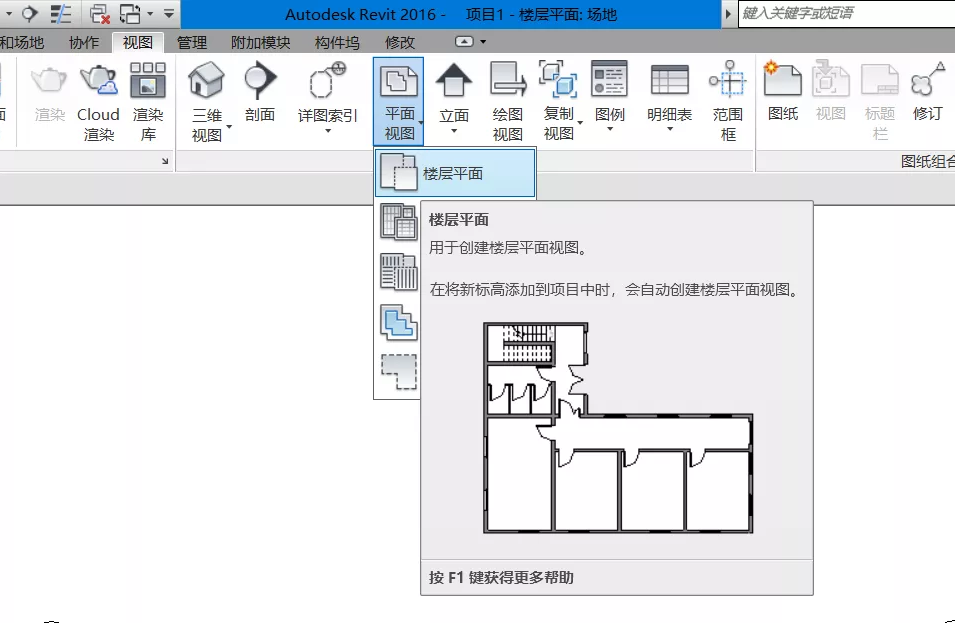The height and width of the screenshot is (623, 955).
Task: Click the Plan Views (平面视图) button
Action: 399,101
